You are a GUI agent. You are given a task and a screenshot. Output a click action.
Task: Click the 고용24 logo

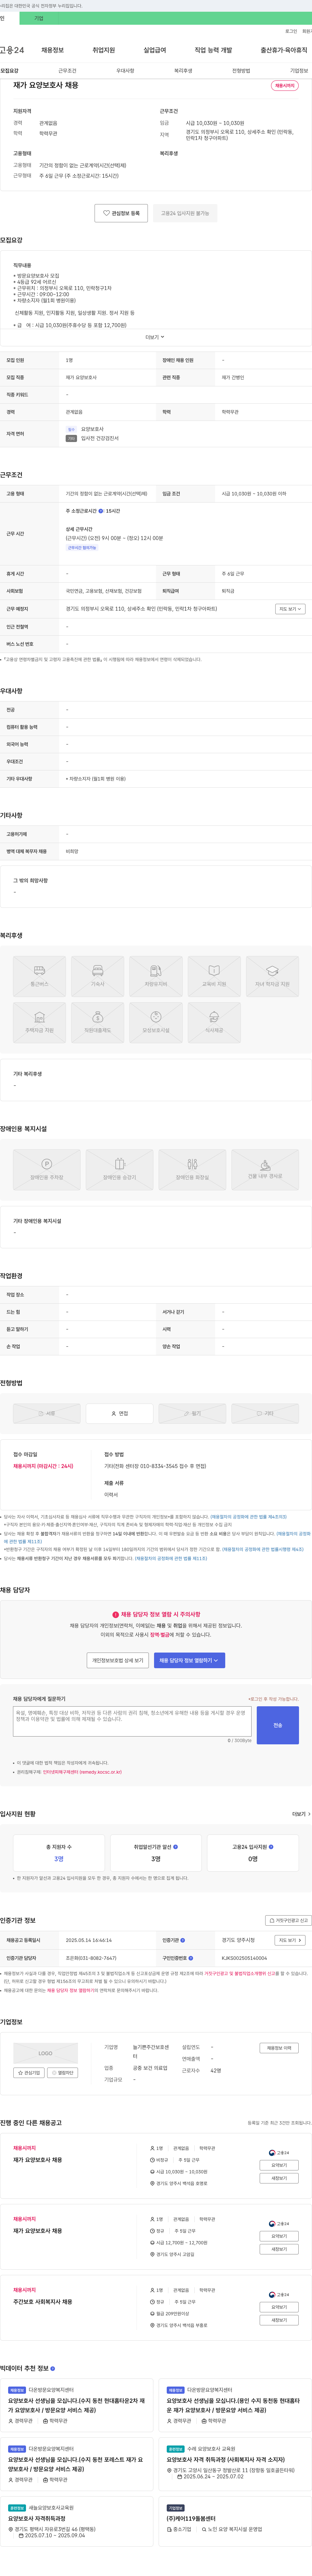(x=12, y=50)
